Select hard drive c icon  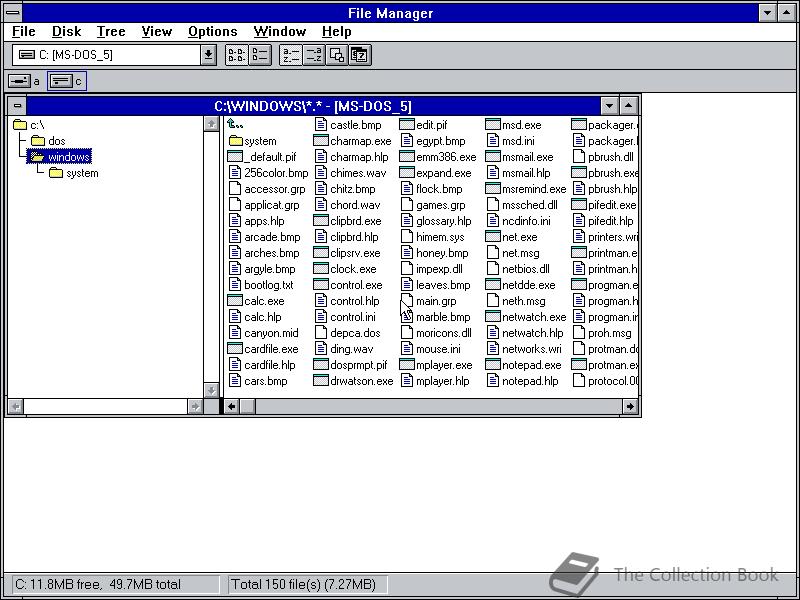click(x=61, y=81)
